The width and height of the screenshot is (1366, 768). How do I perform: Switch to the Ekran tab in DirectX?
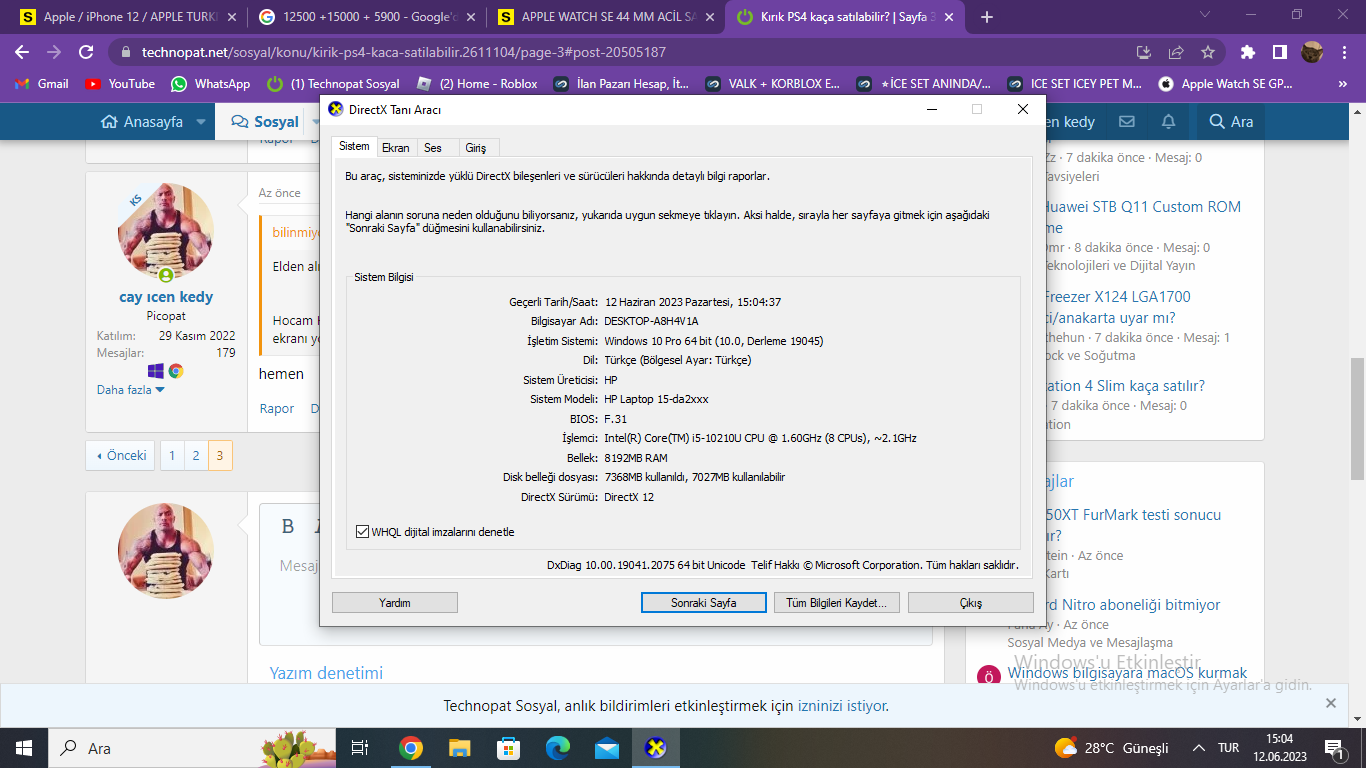396,148
